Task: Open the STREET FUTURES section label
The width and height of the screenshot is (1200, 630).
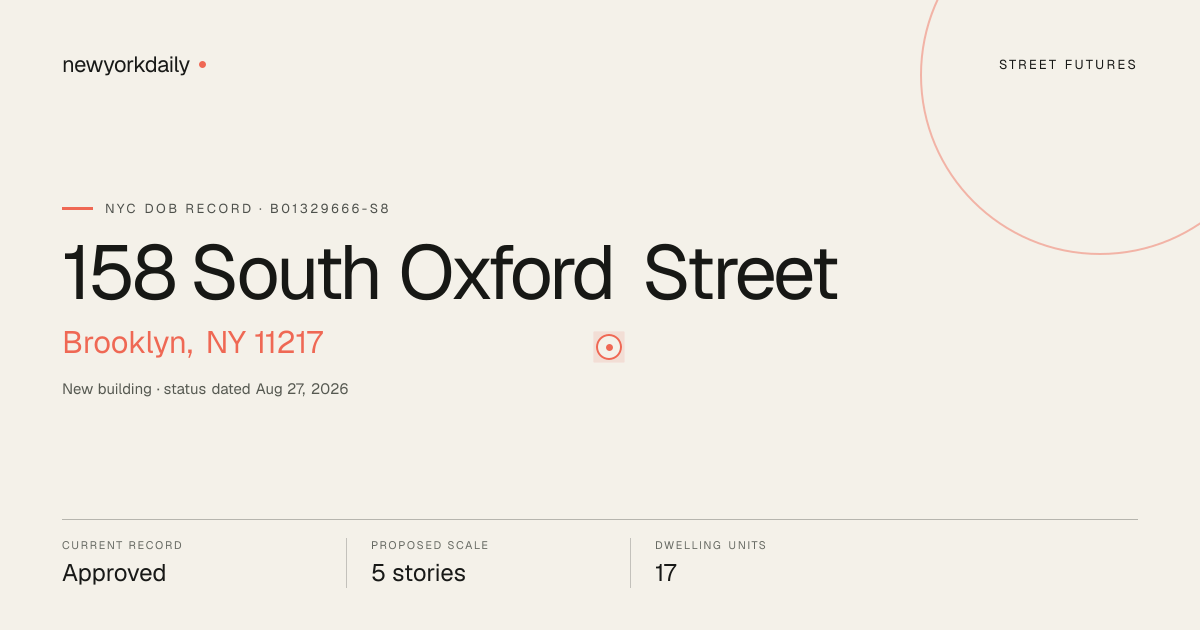Action: 1068,65
